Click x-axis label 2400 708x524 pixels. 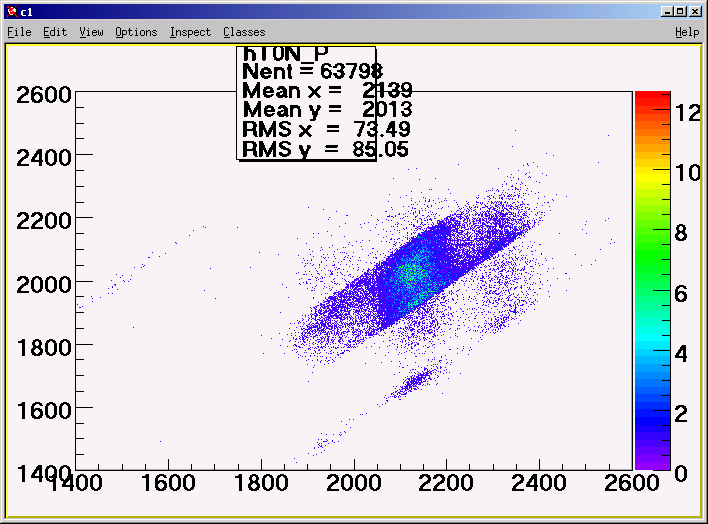pyautogui.click(x=539, y=483)
